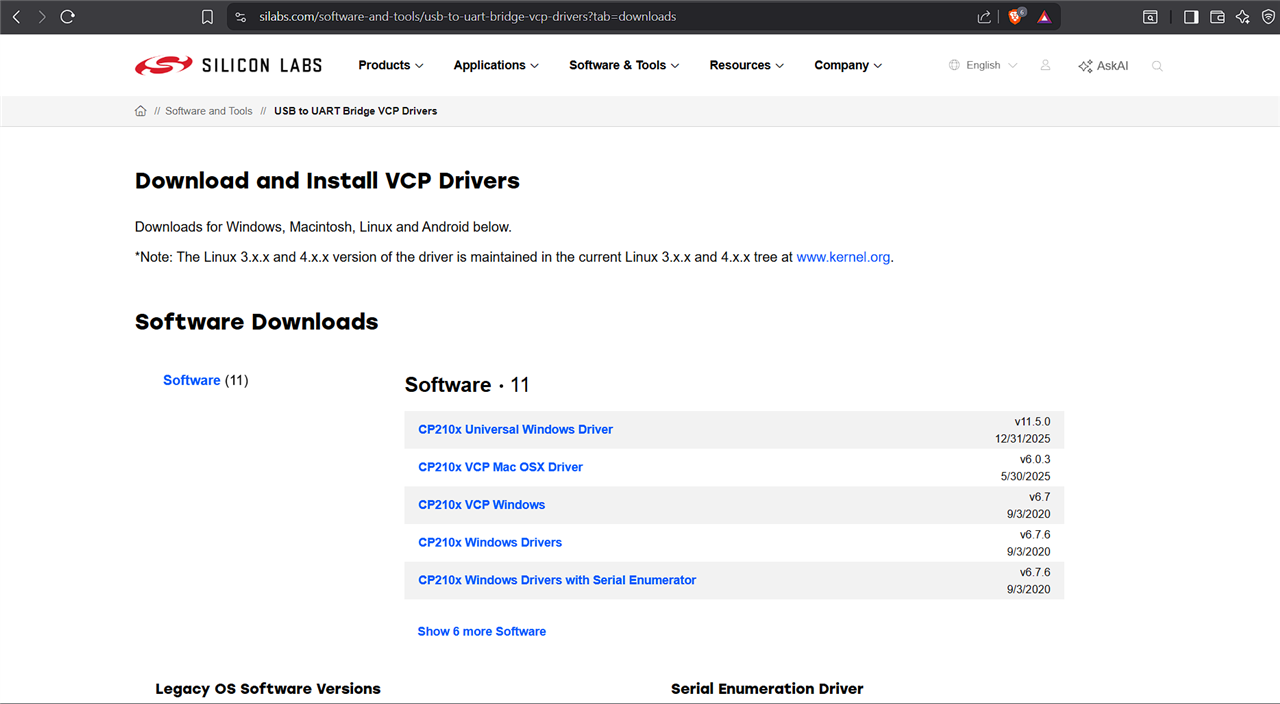Bookmark this page
The height and width of the screenshot is (704, 1280).
coord(207,17)
